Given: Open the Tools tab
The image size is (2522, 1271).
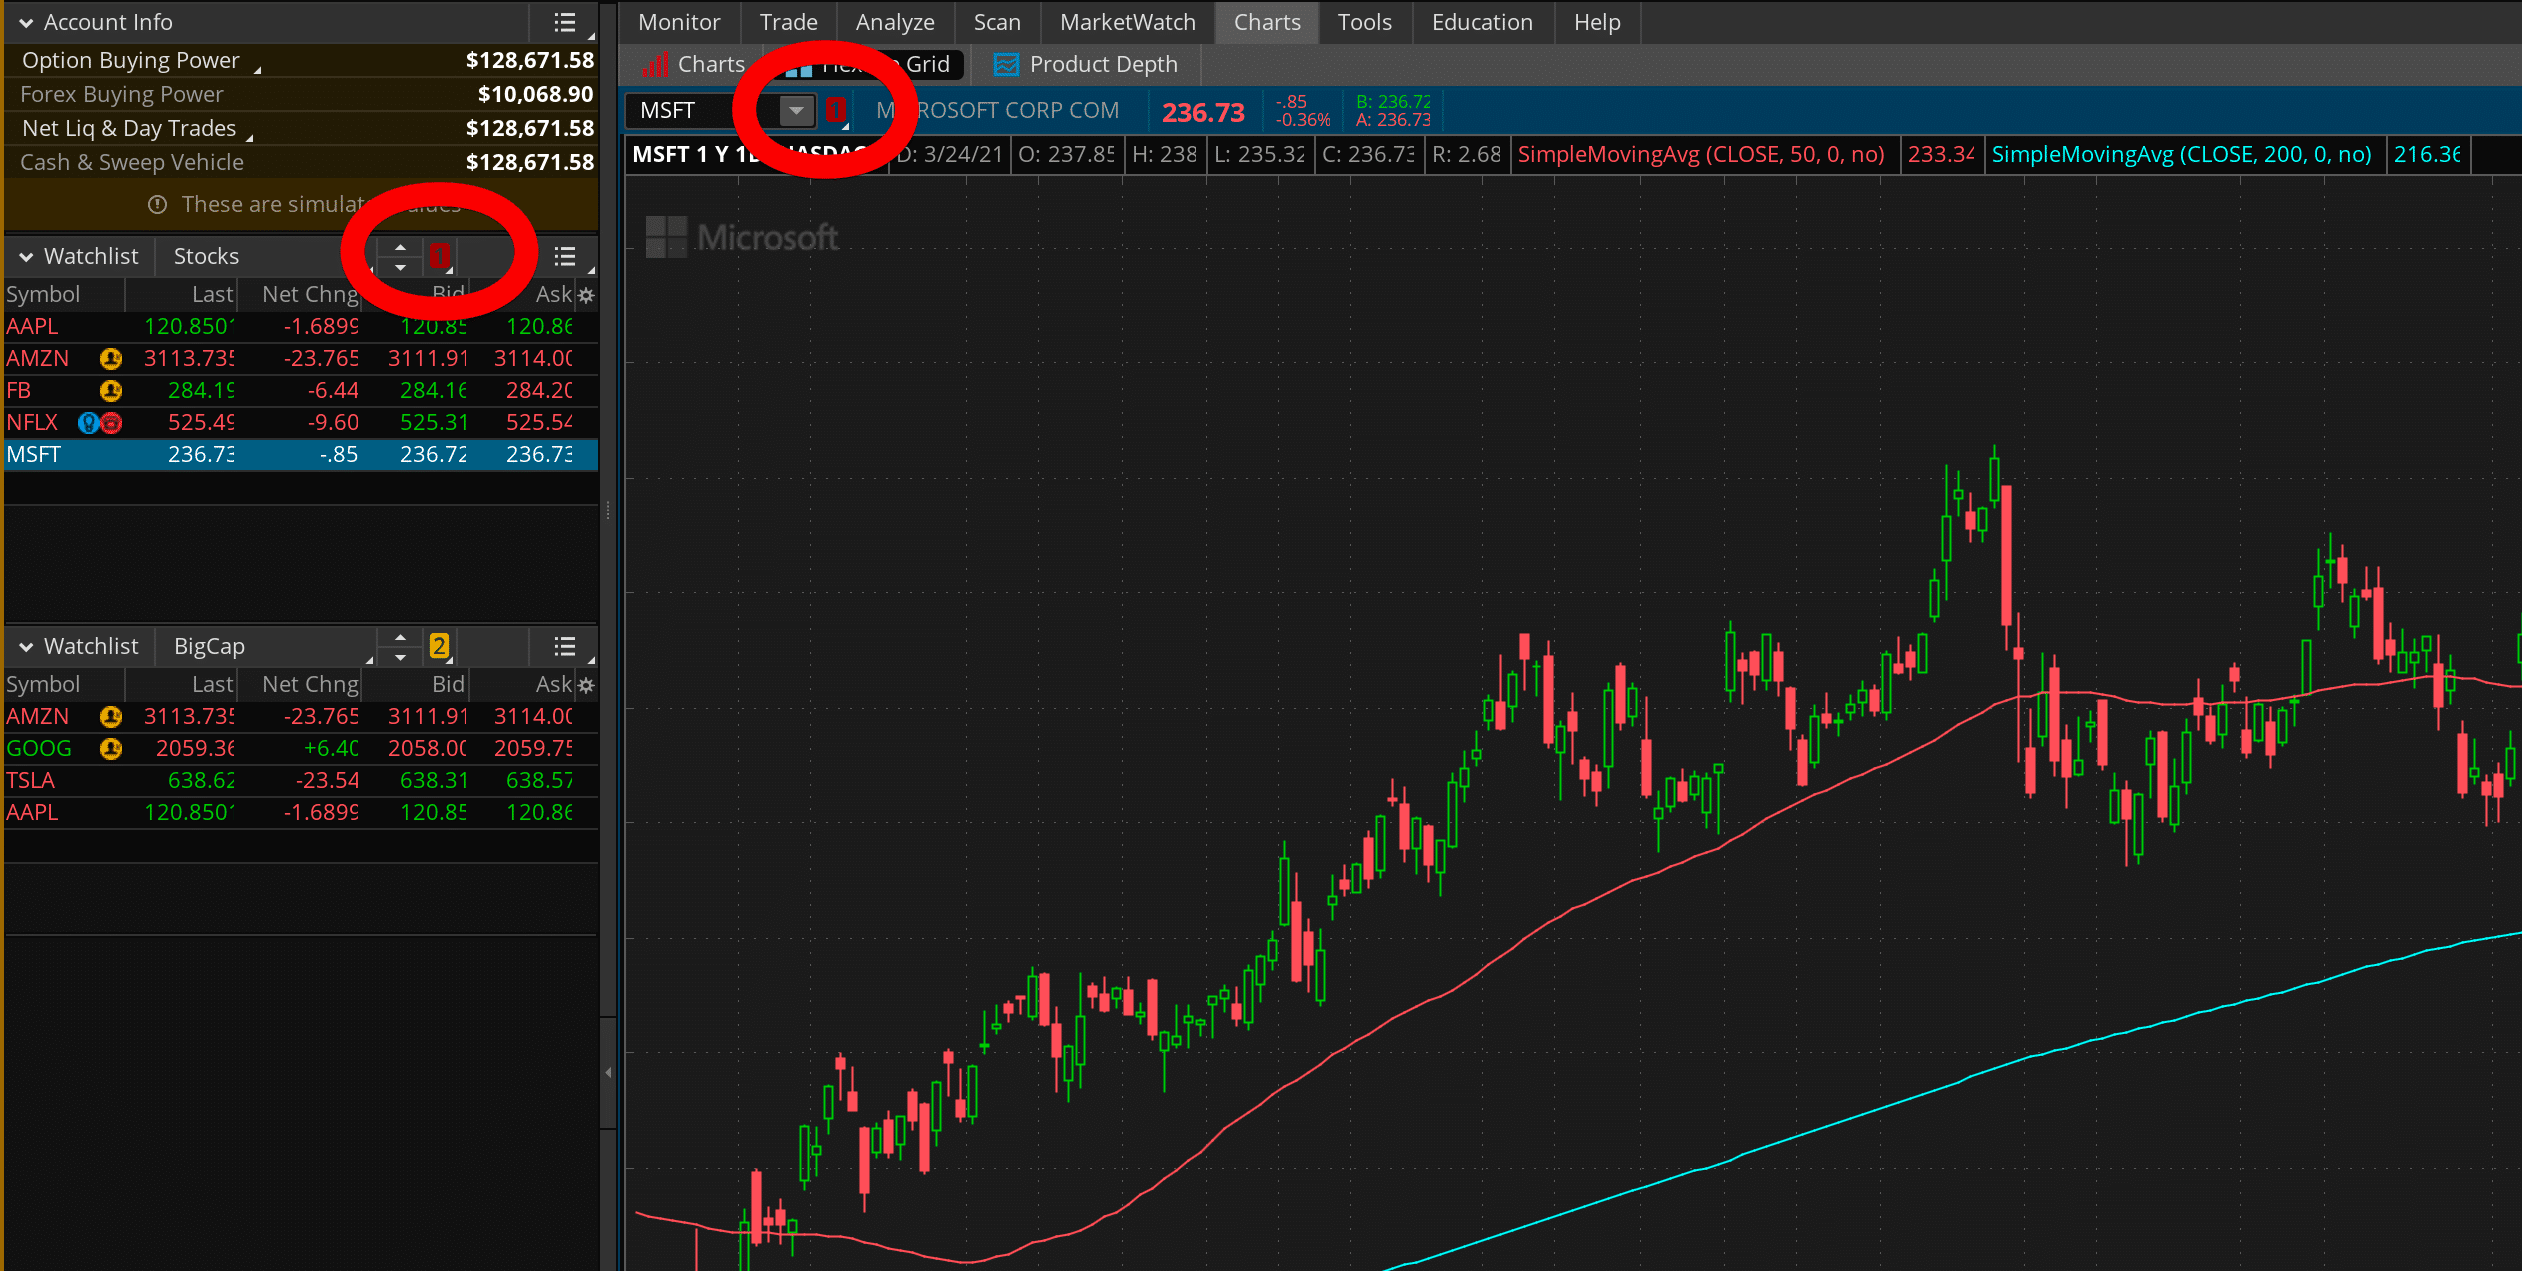Looking at the screenshot, I should (1364, 22).
